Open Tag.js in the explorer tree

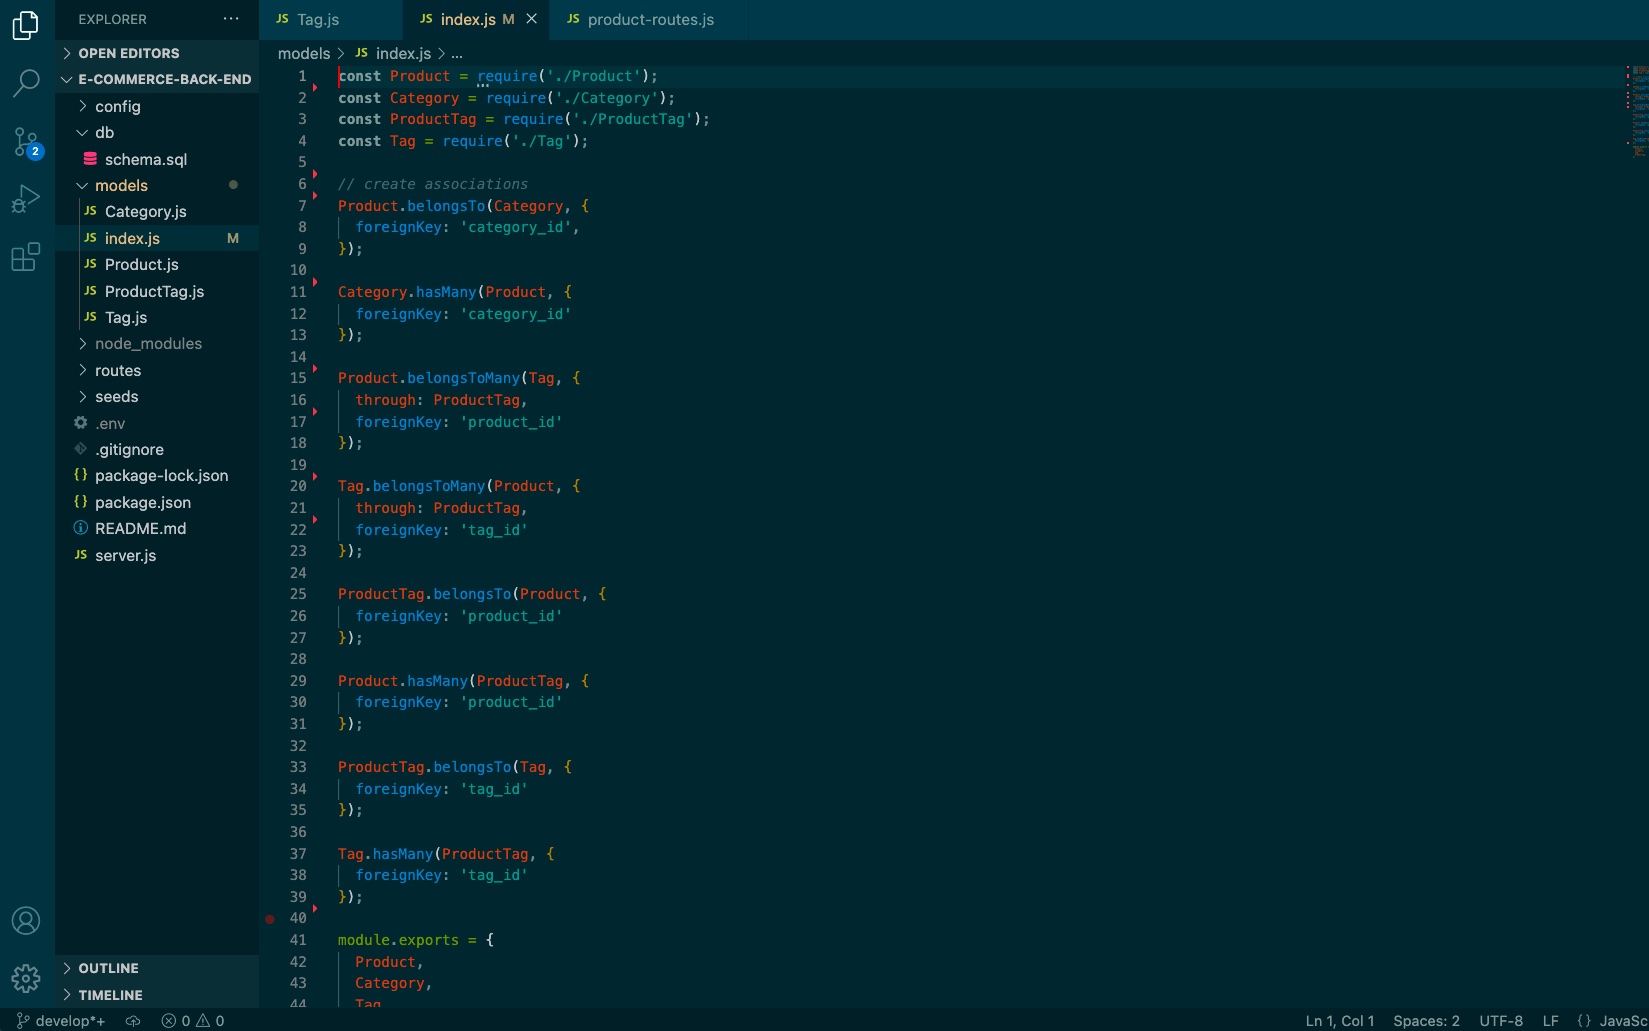tap(157, 317)
